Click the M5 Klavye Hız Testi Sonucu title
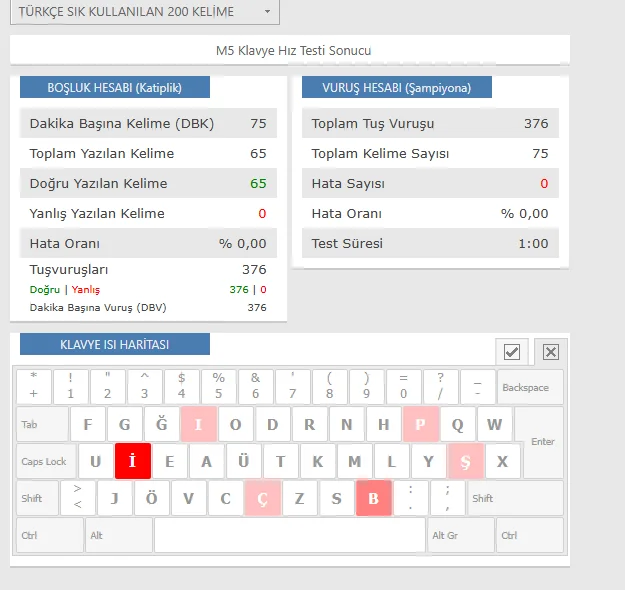Screen dimensions: 625x590 tap(293, 51)
